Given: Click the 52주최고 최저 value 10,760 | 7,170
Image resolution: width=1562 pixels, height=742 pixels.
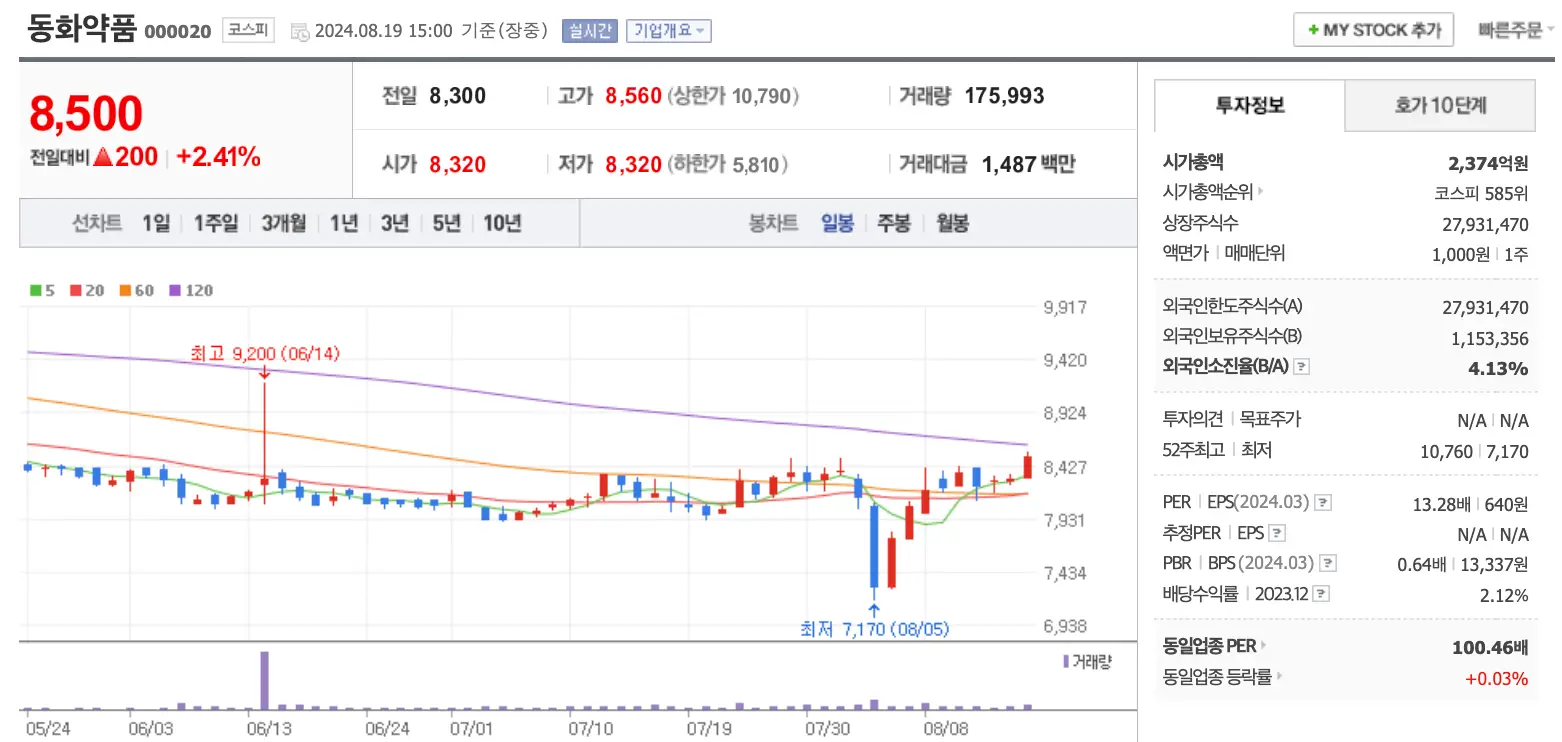Looking at the screenshot, I should 1474,451.
